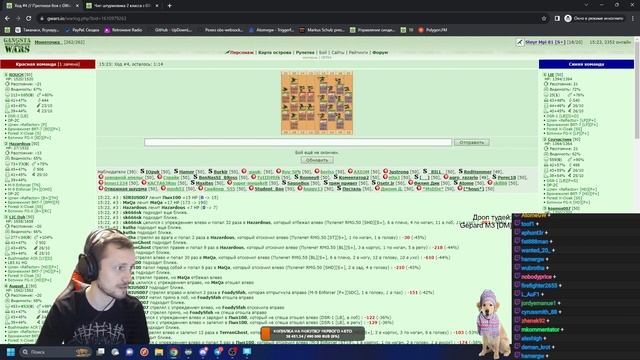
Task: Bookmark this page with the star icon
Action: (544, 18)
